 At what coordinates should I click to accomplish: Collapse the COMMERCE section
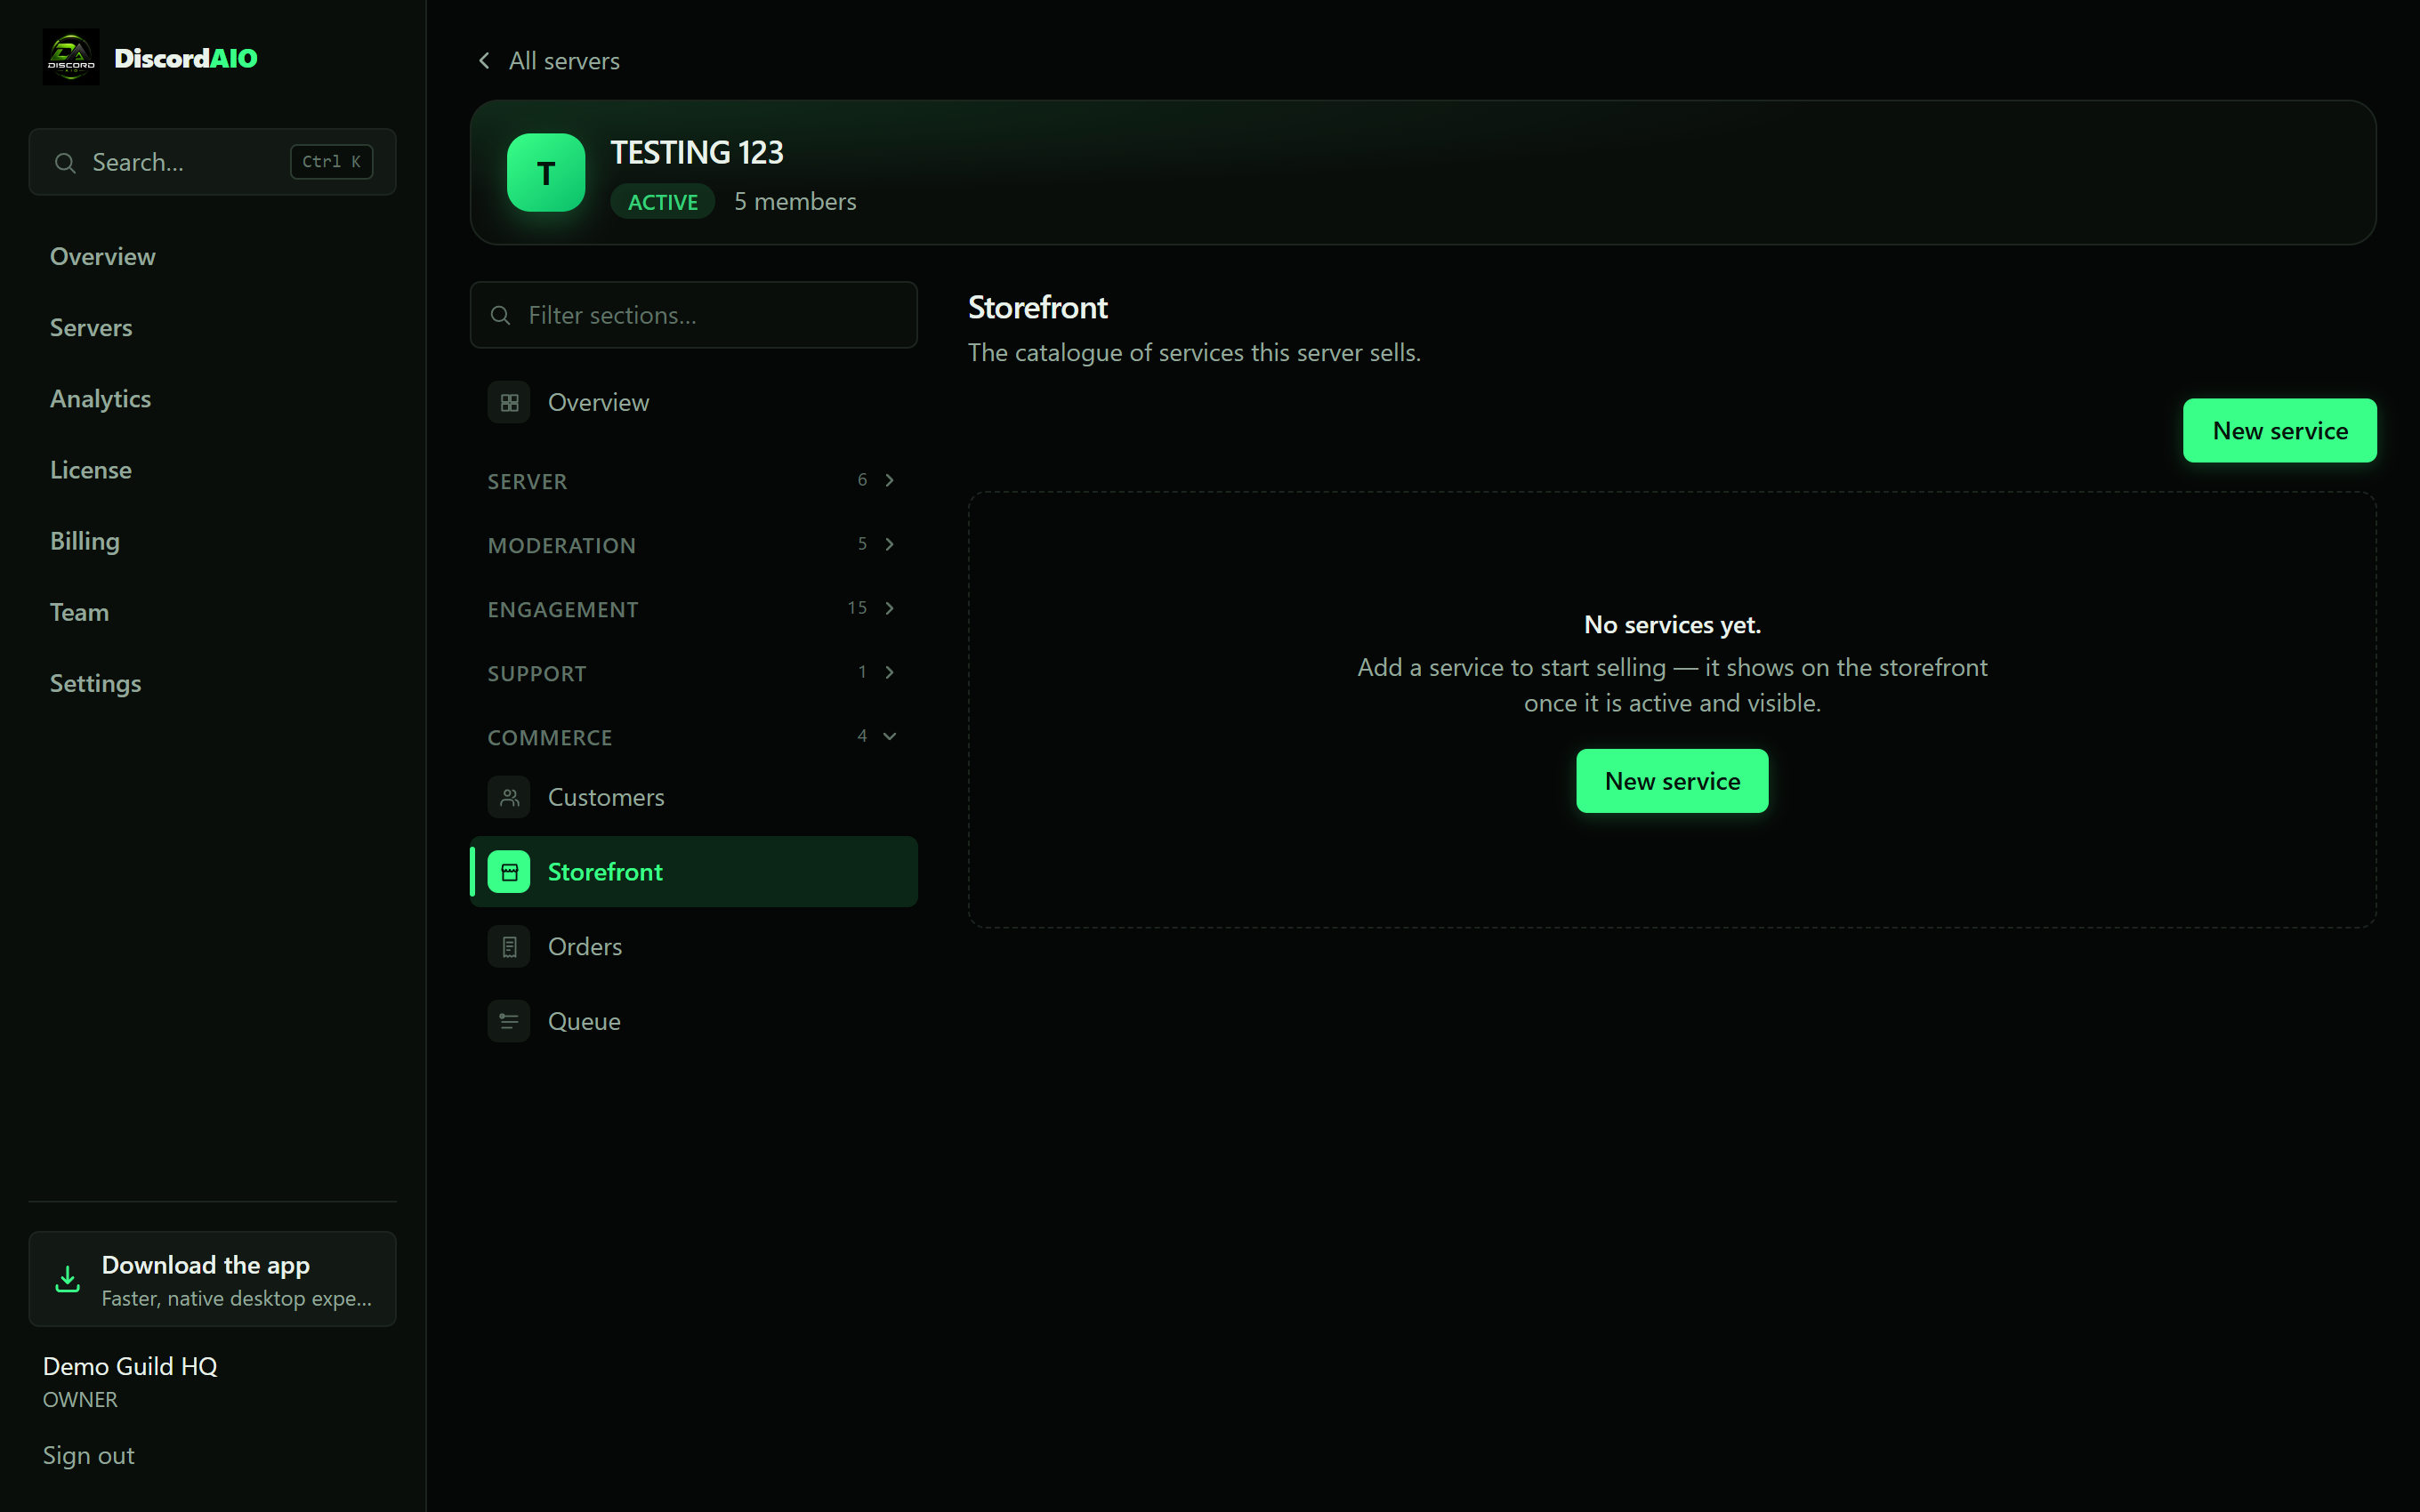(693, 737)
